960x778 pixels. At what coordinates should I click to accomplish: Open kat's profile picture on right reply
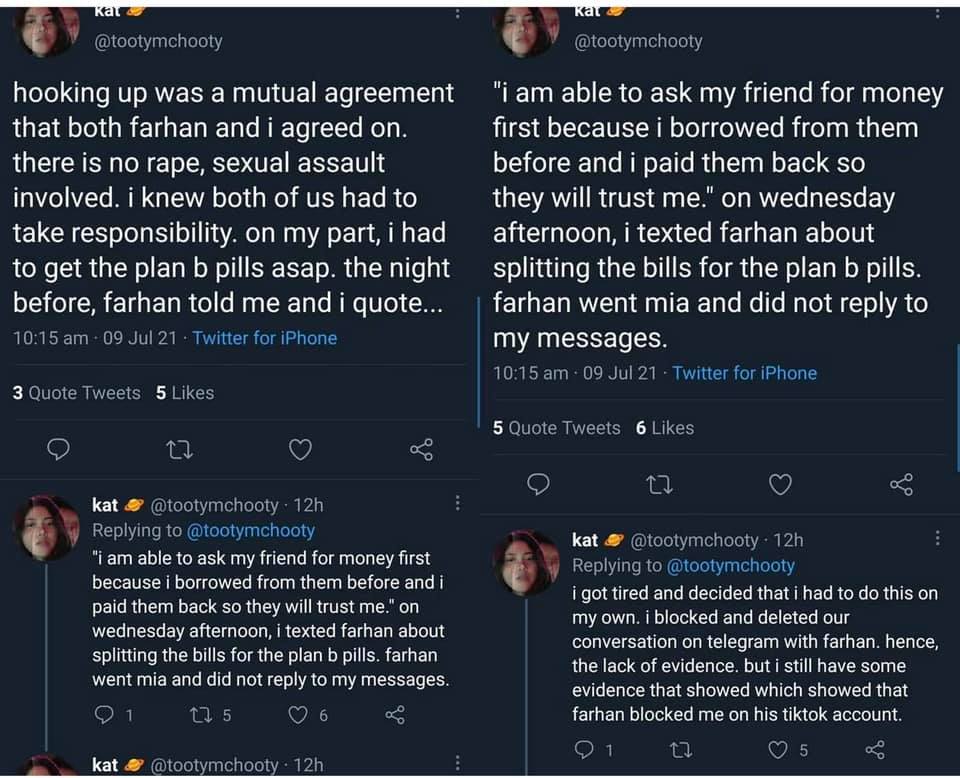526,562
